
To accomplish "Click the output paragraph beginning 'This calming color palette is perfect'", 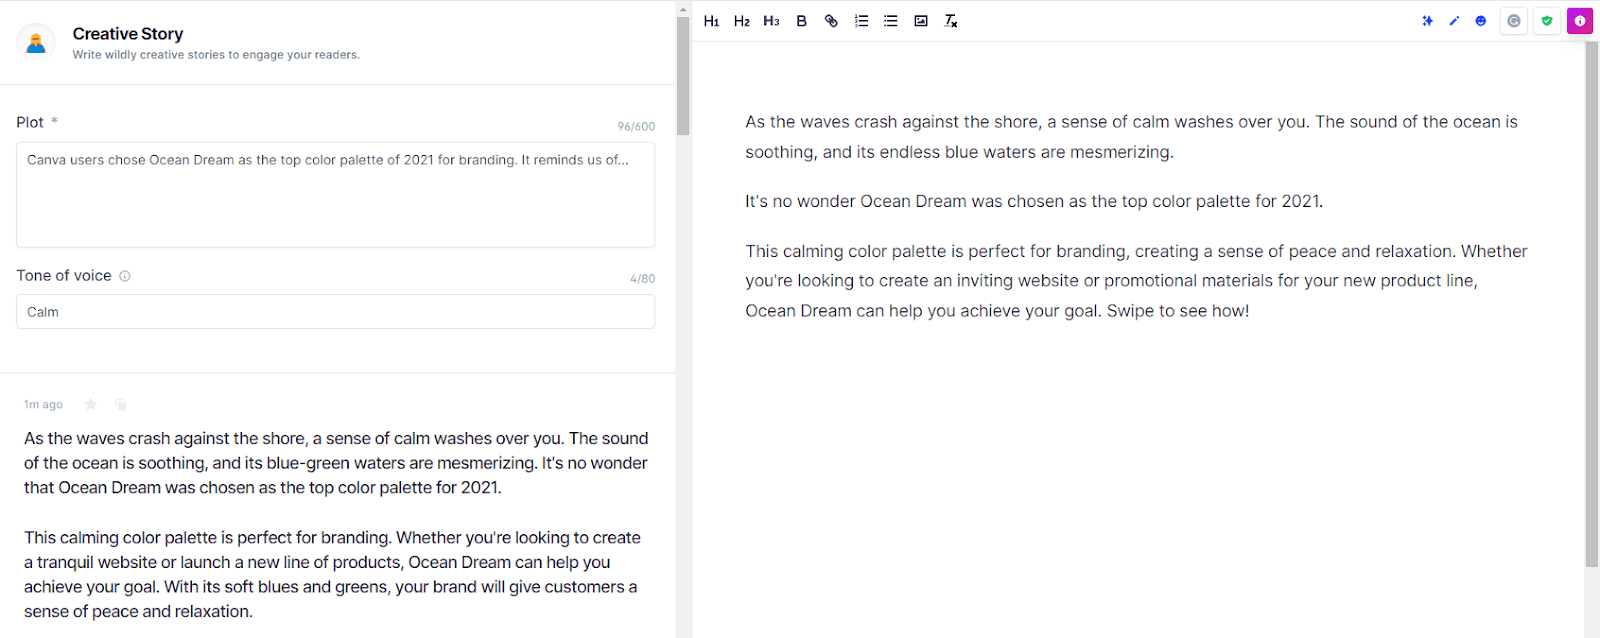I will click(x=332, y=575).
